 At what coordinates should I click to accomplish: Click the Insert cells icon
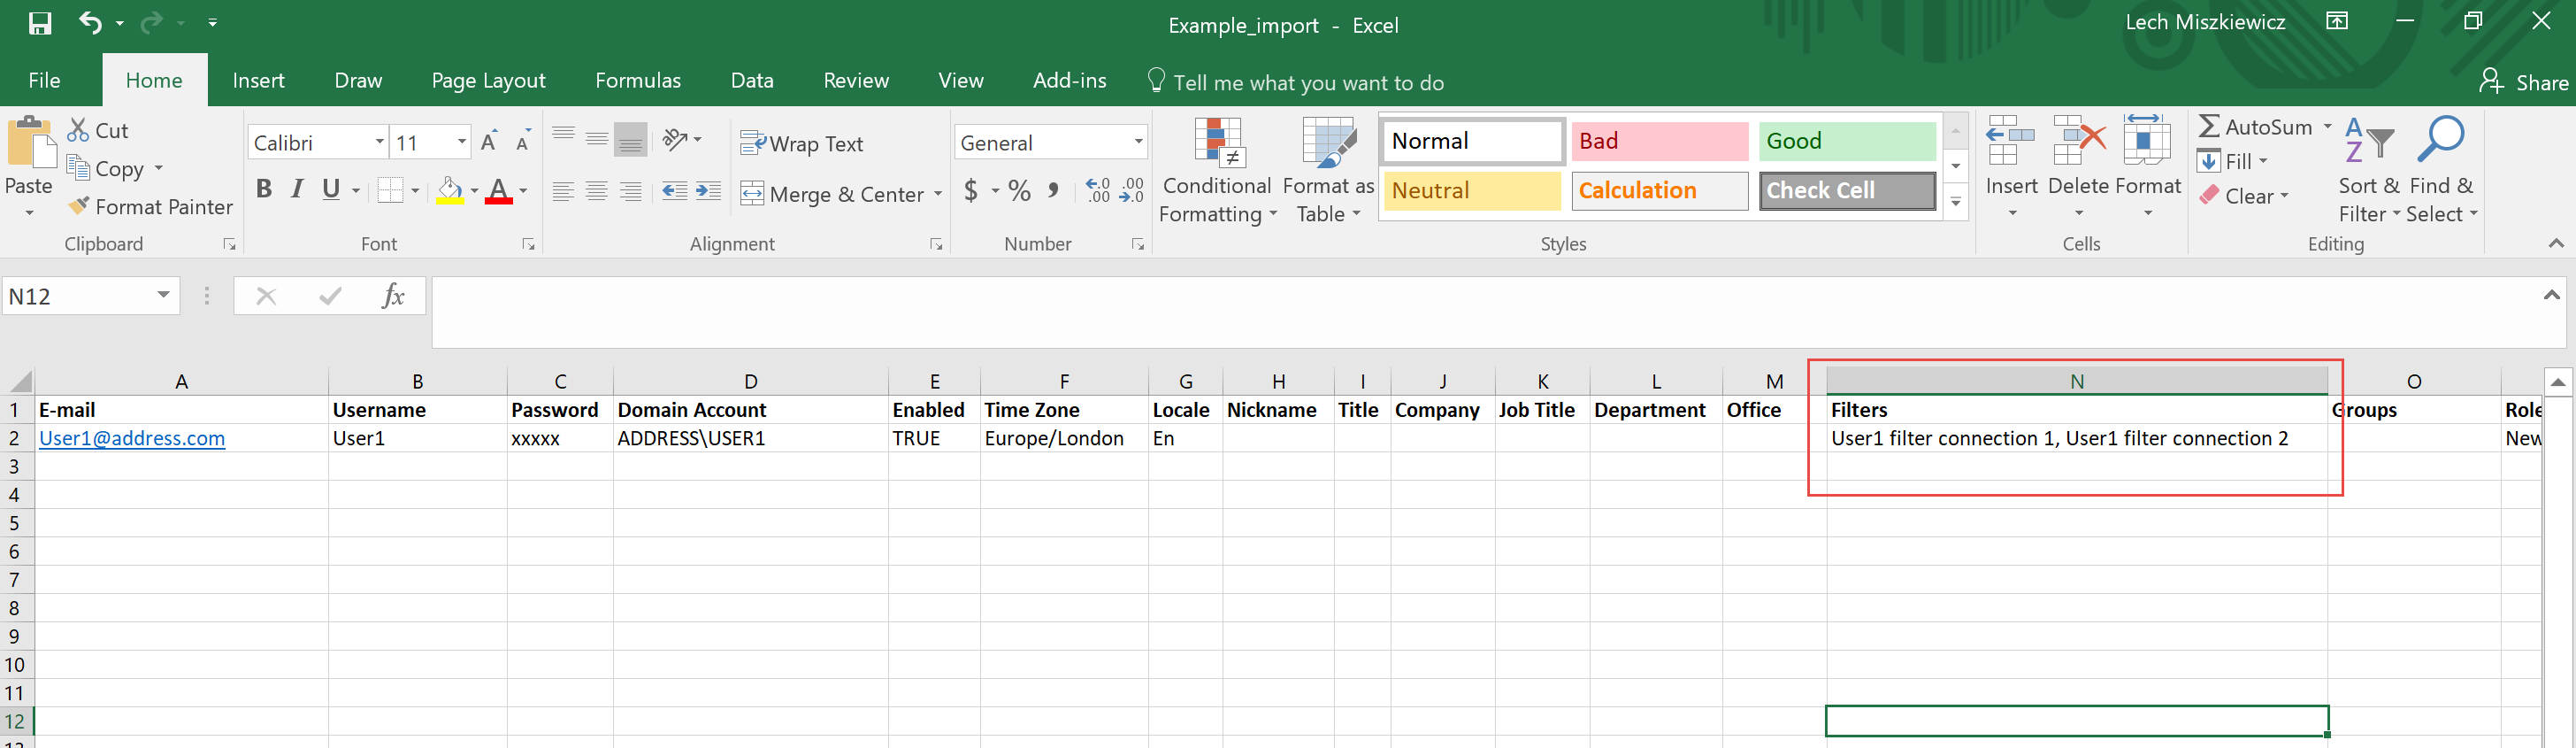point(2010,141)
